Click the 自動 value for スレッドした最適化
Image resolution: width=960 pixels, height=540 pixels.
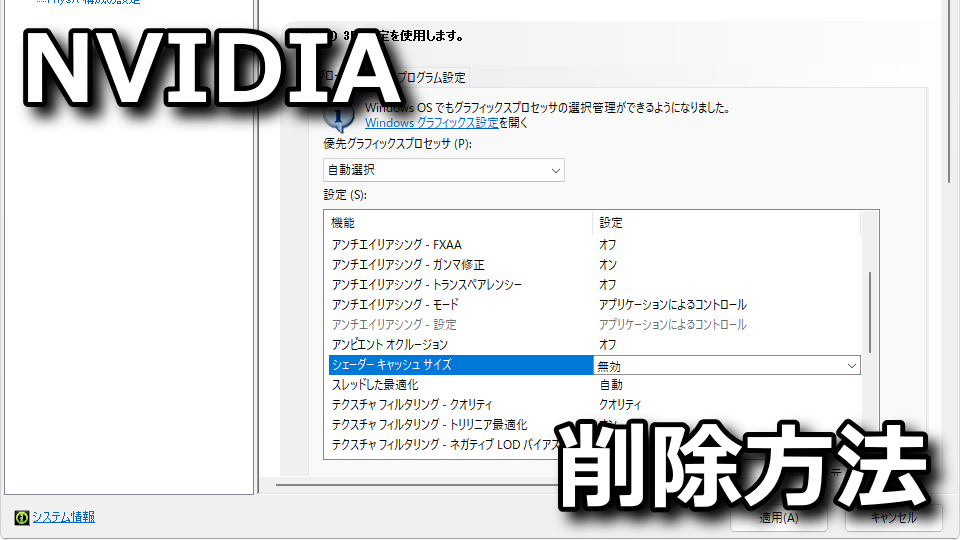point(611,384)
